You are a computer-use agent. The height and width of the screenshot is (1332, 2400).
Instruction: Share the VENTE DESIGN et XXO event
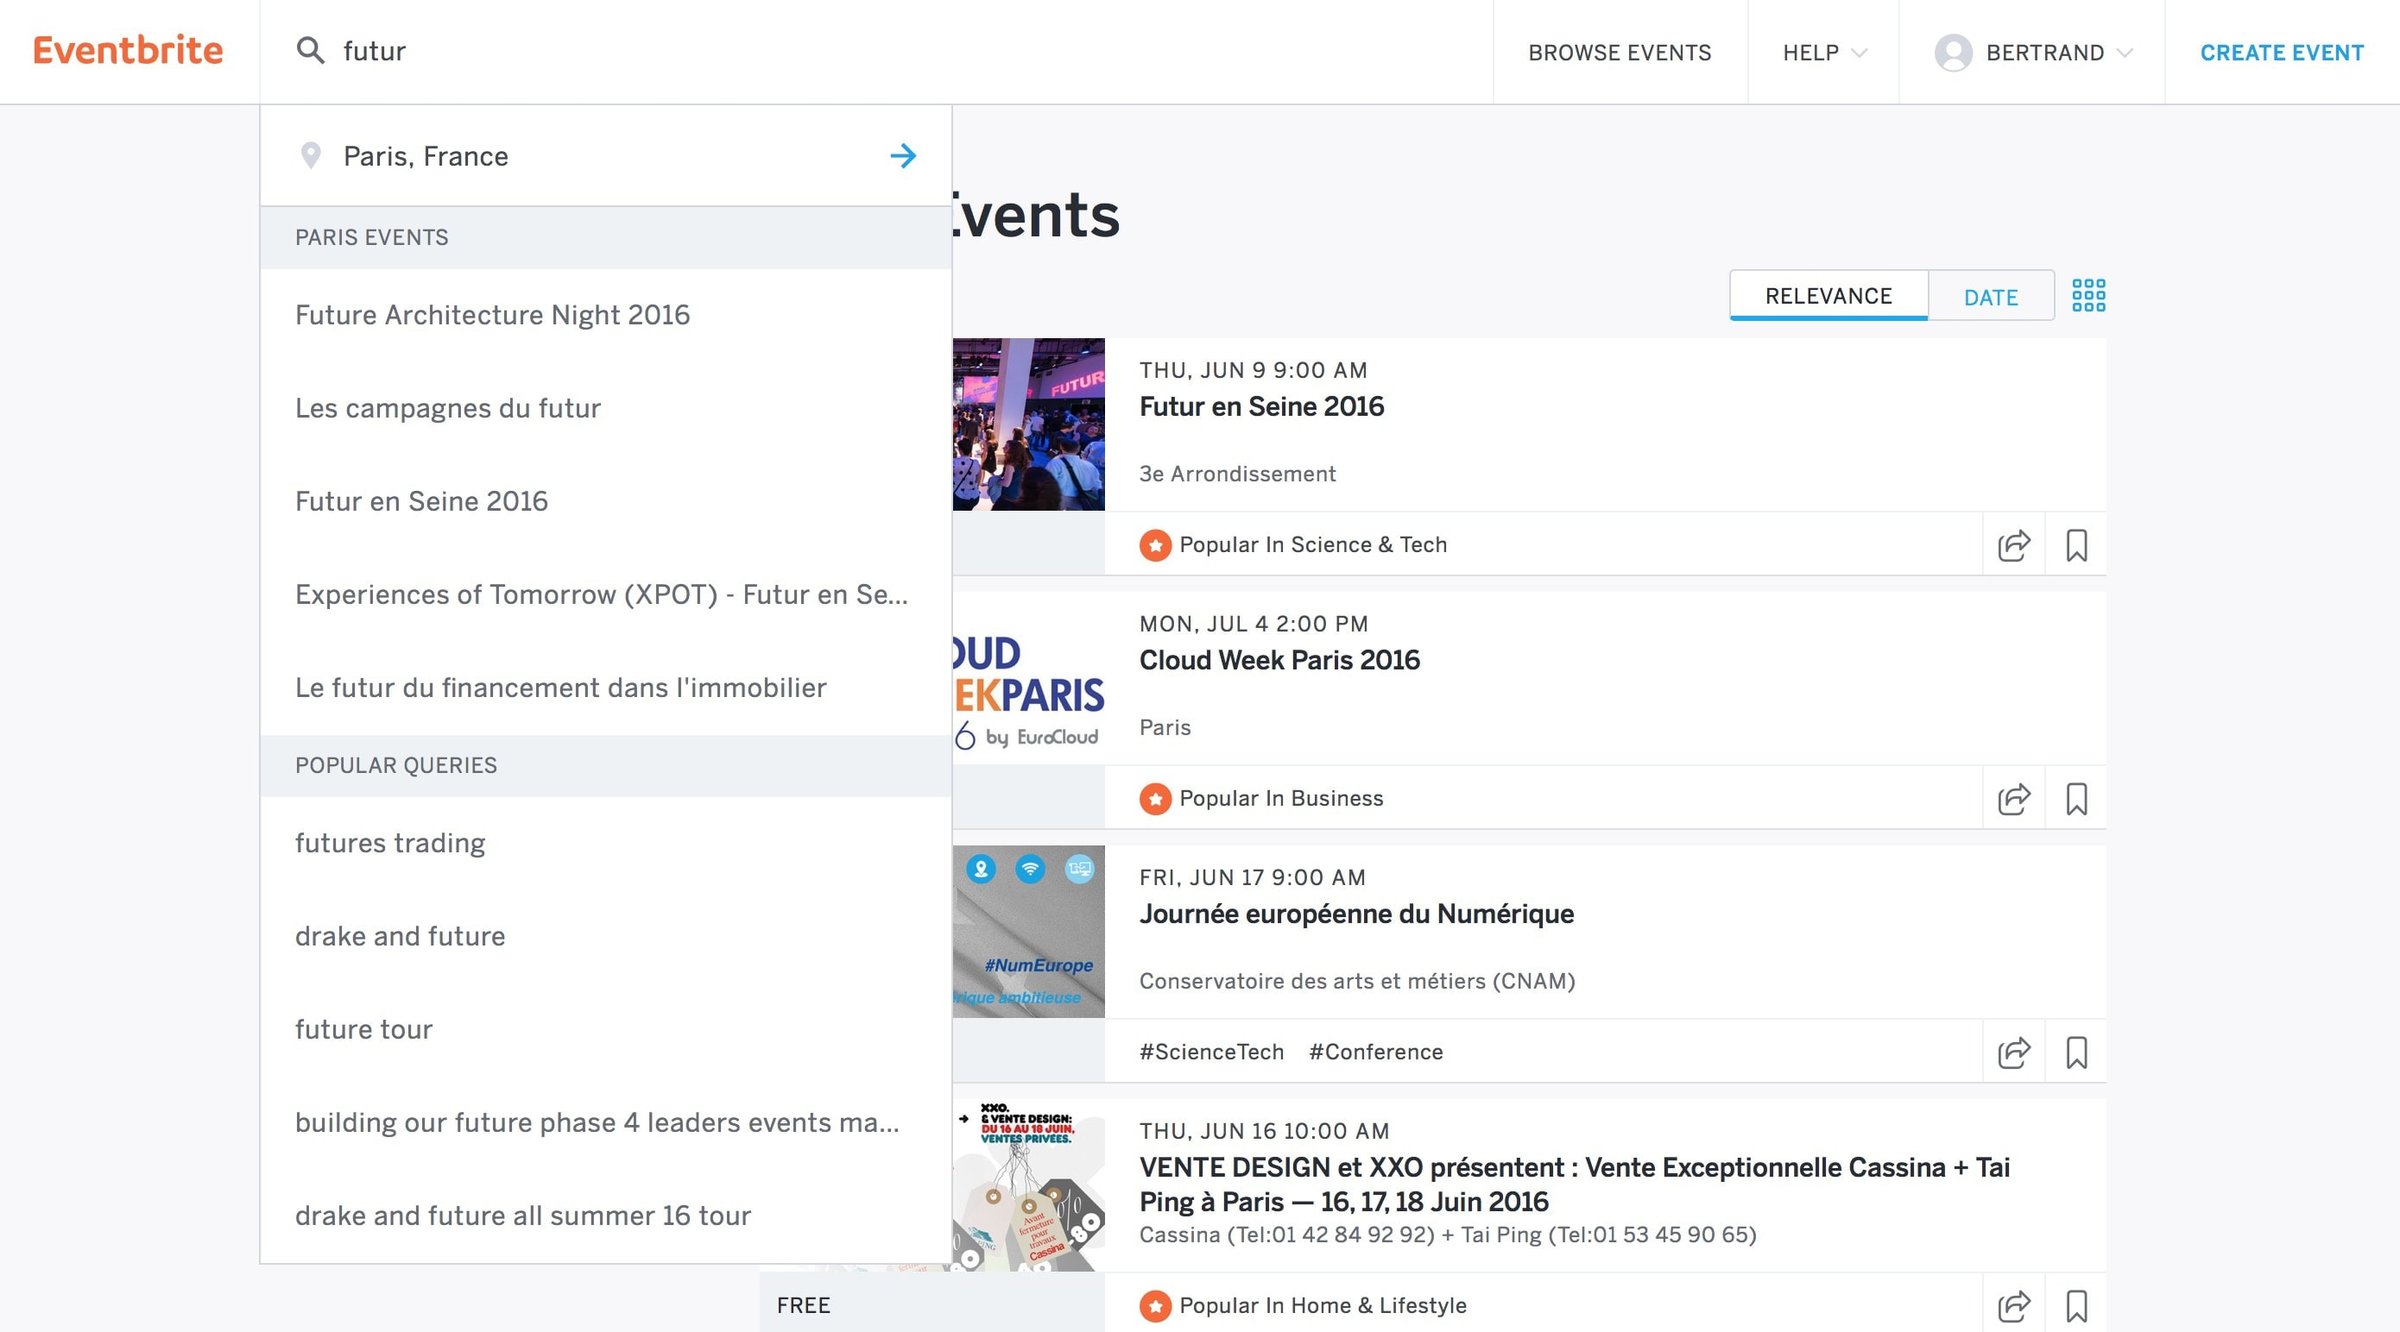[x=2014, y=1305]
